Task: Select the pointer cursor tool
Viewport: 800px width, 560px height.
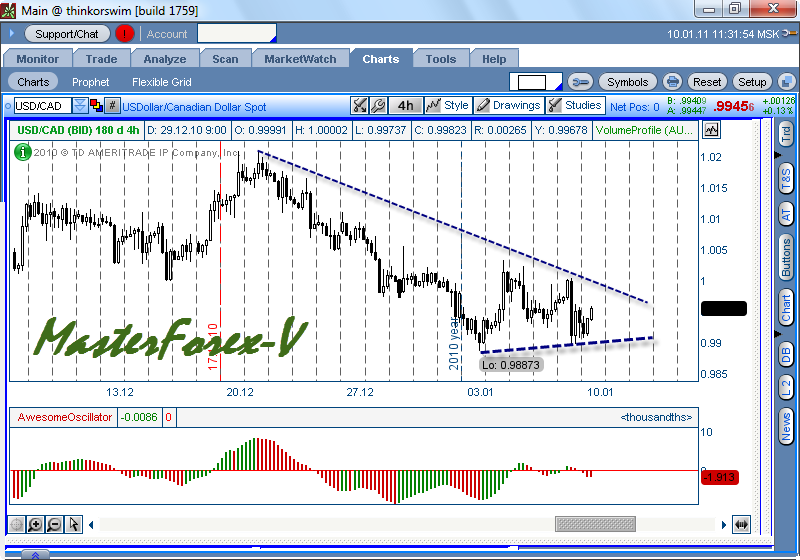Action: (x=73, y=524)
